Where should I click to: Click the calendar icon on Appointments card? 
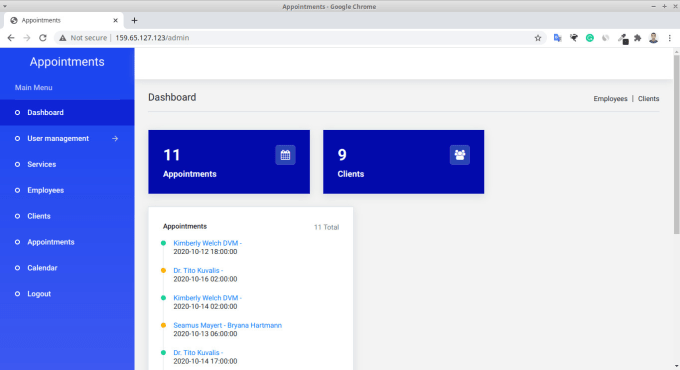coord(285,155)
